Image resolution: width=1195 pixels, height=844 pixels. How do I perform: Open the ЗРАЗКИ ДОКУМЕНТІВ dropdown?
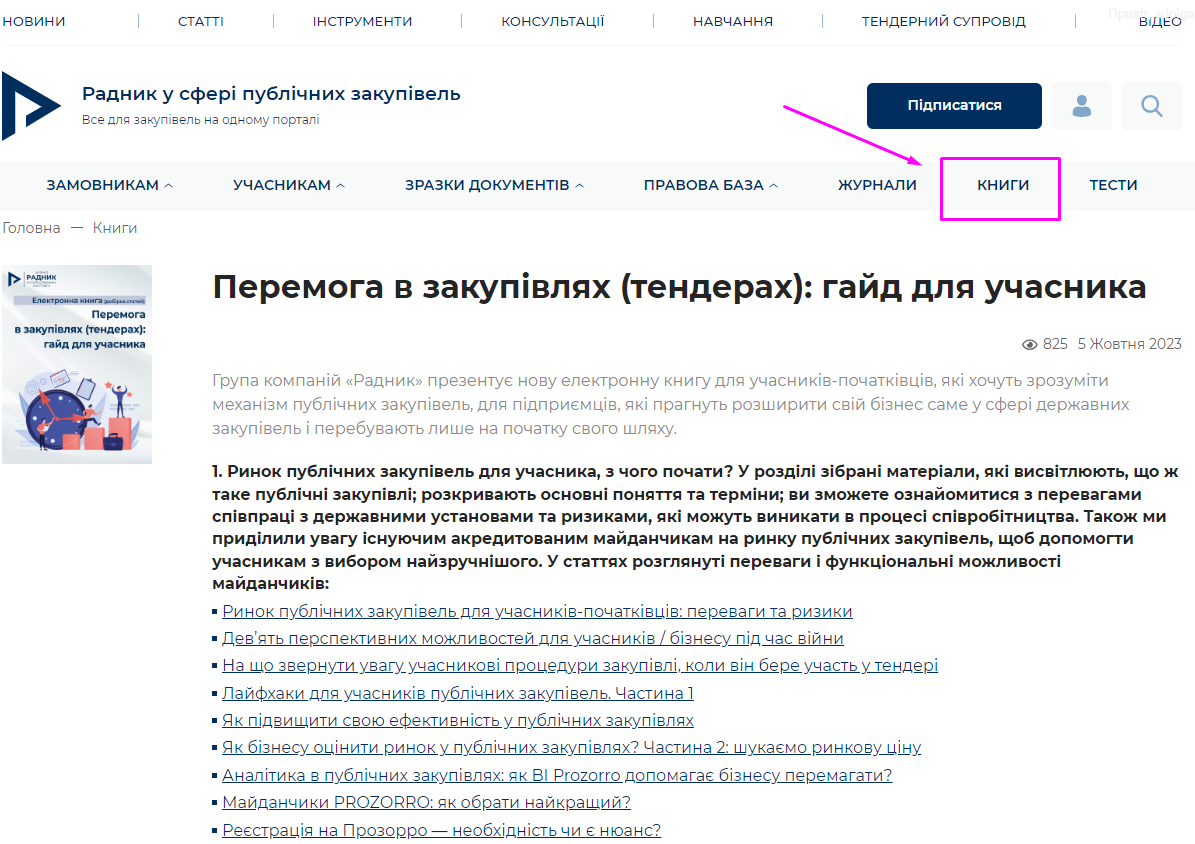(x=494, y=185)
